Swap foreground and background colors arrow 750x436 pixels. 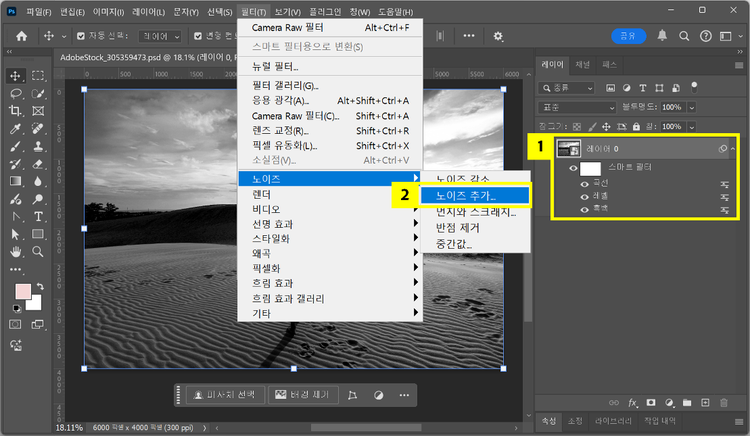[x=40, y=286]
